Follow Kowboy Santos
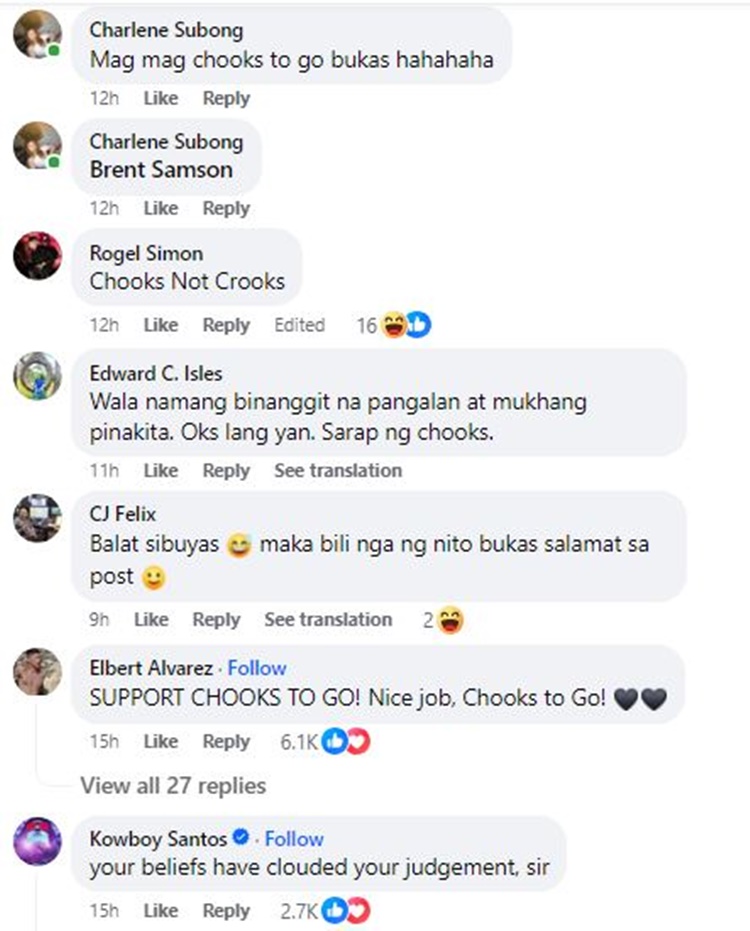 (294, 838)
